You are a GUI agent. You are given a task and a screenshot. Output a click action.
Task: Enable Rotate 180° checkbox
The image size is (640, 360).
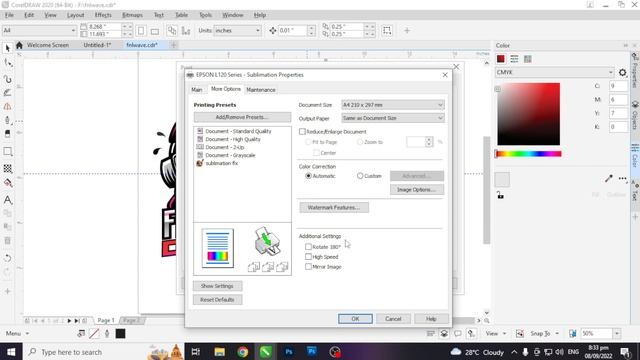tap(308, 247)
